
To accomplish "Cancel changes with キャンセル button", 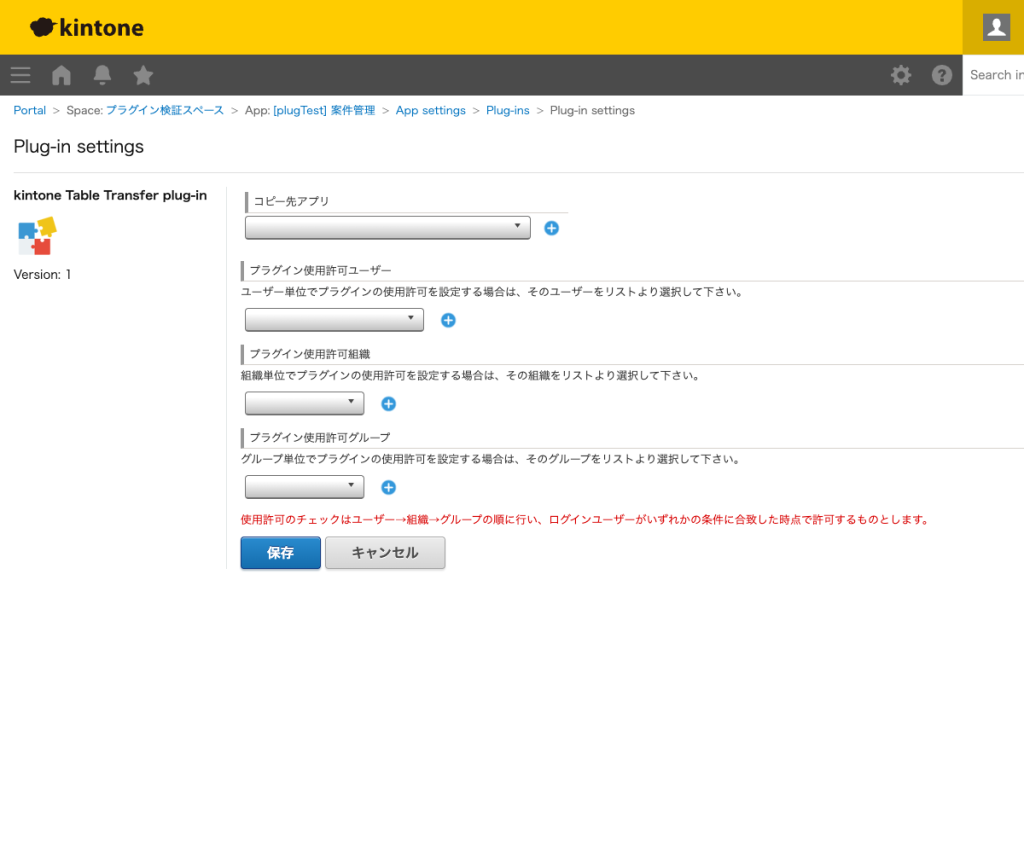I will 385,552.
